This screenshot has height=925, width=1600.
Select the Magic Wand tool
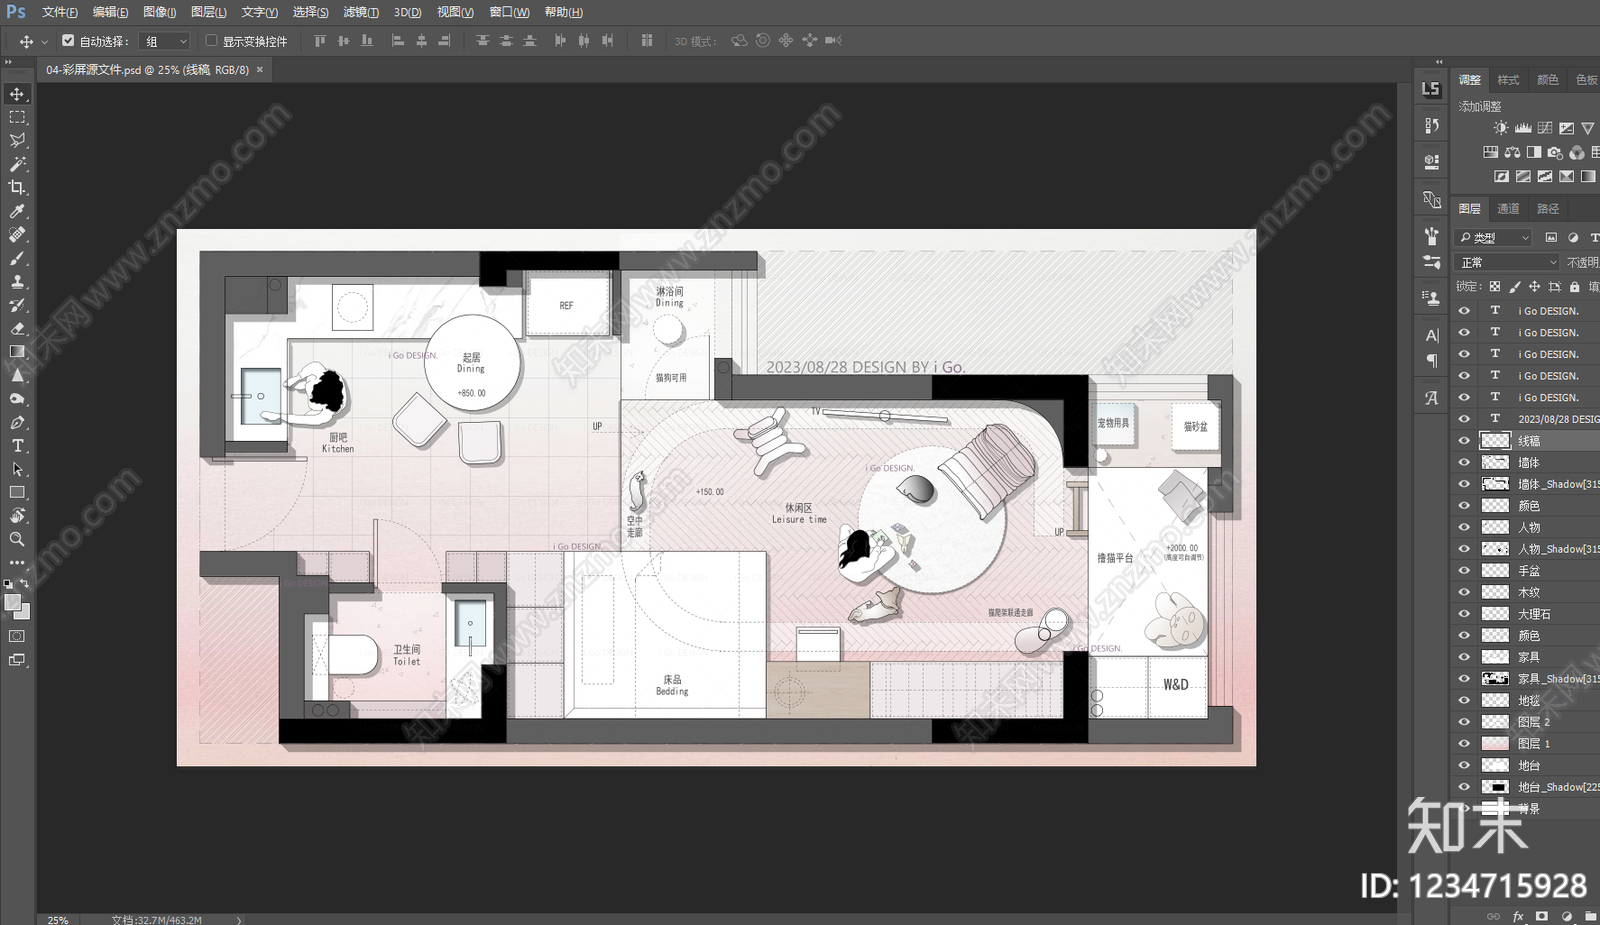(x=17, y=164)
